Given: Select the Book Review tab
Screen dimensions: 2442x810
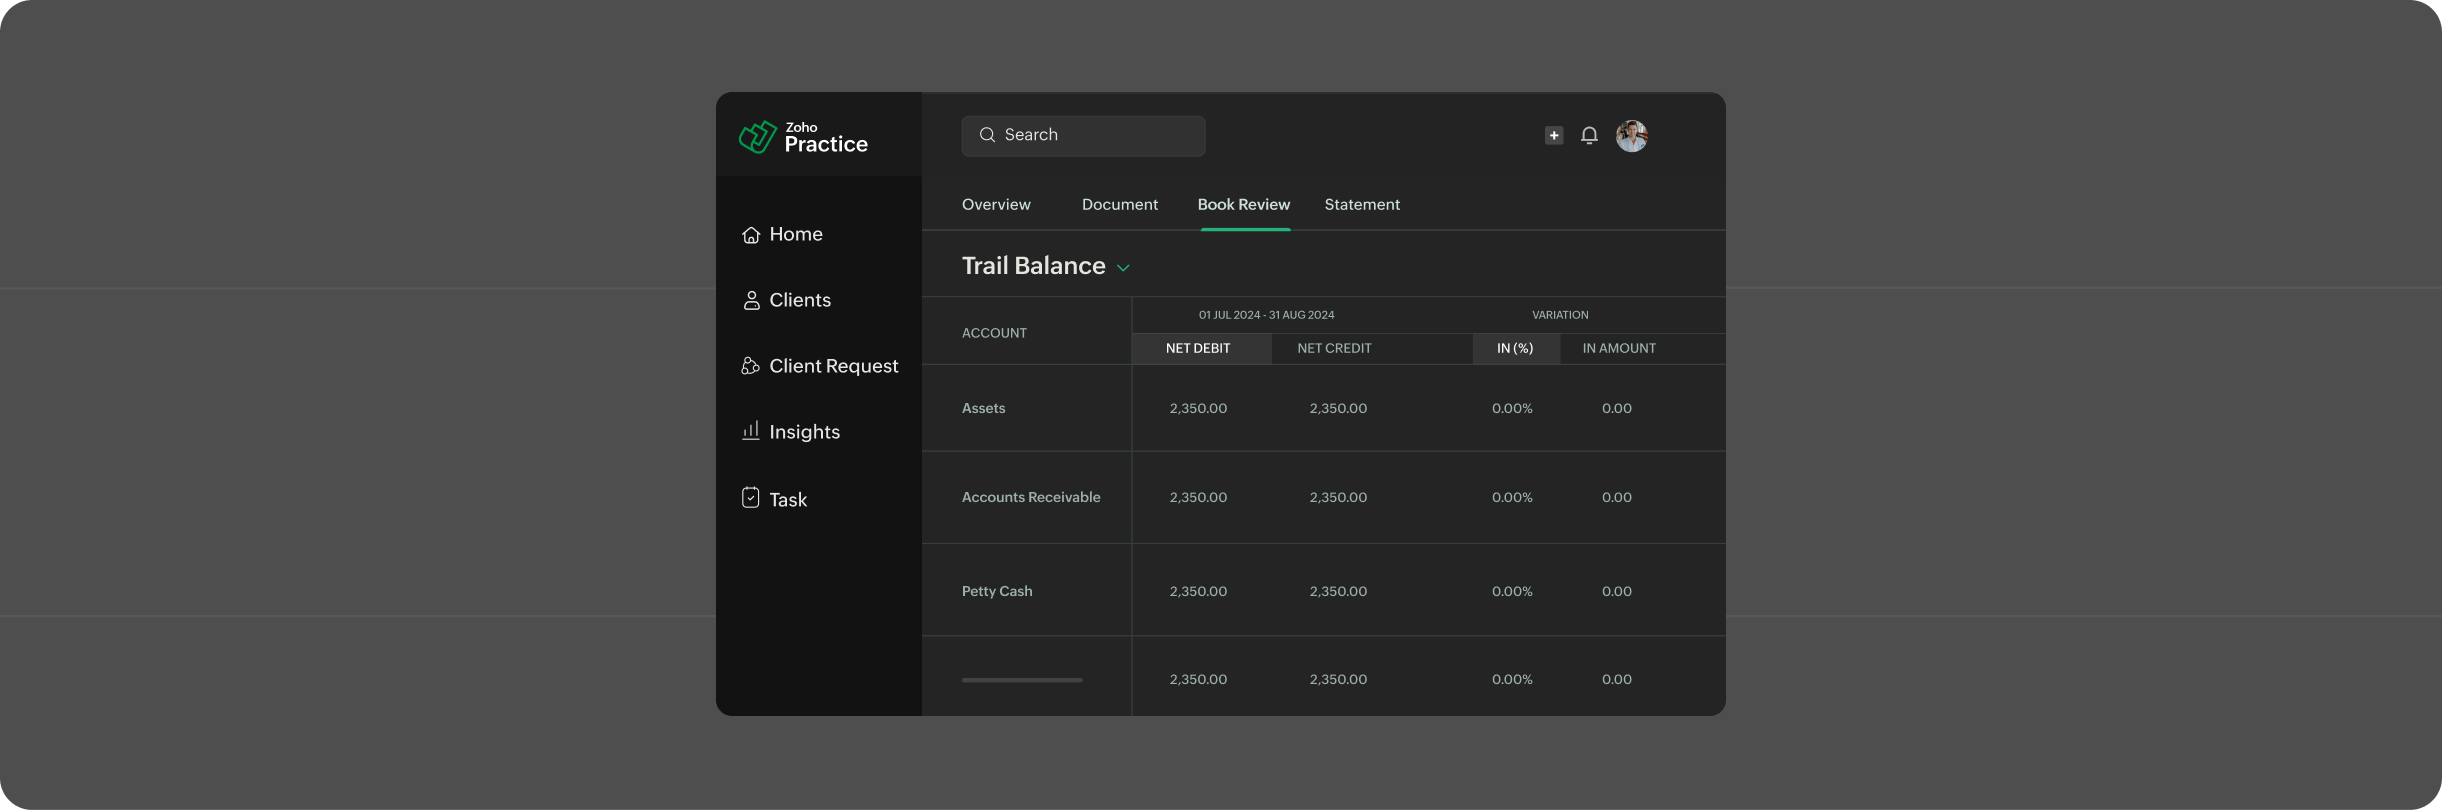Looking at the screenshot, I should coord(1243,205).
